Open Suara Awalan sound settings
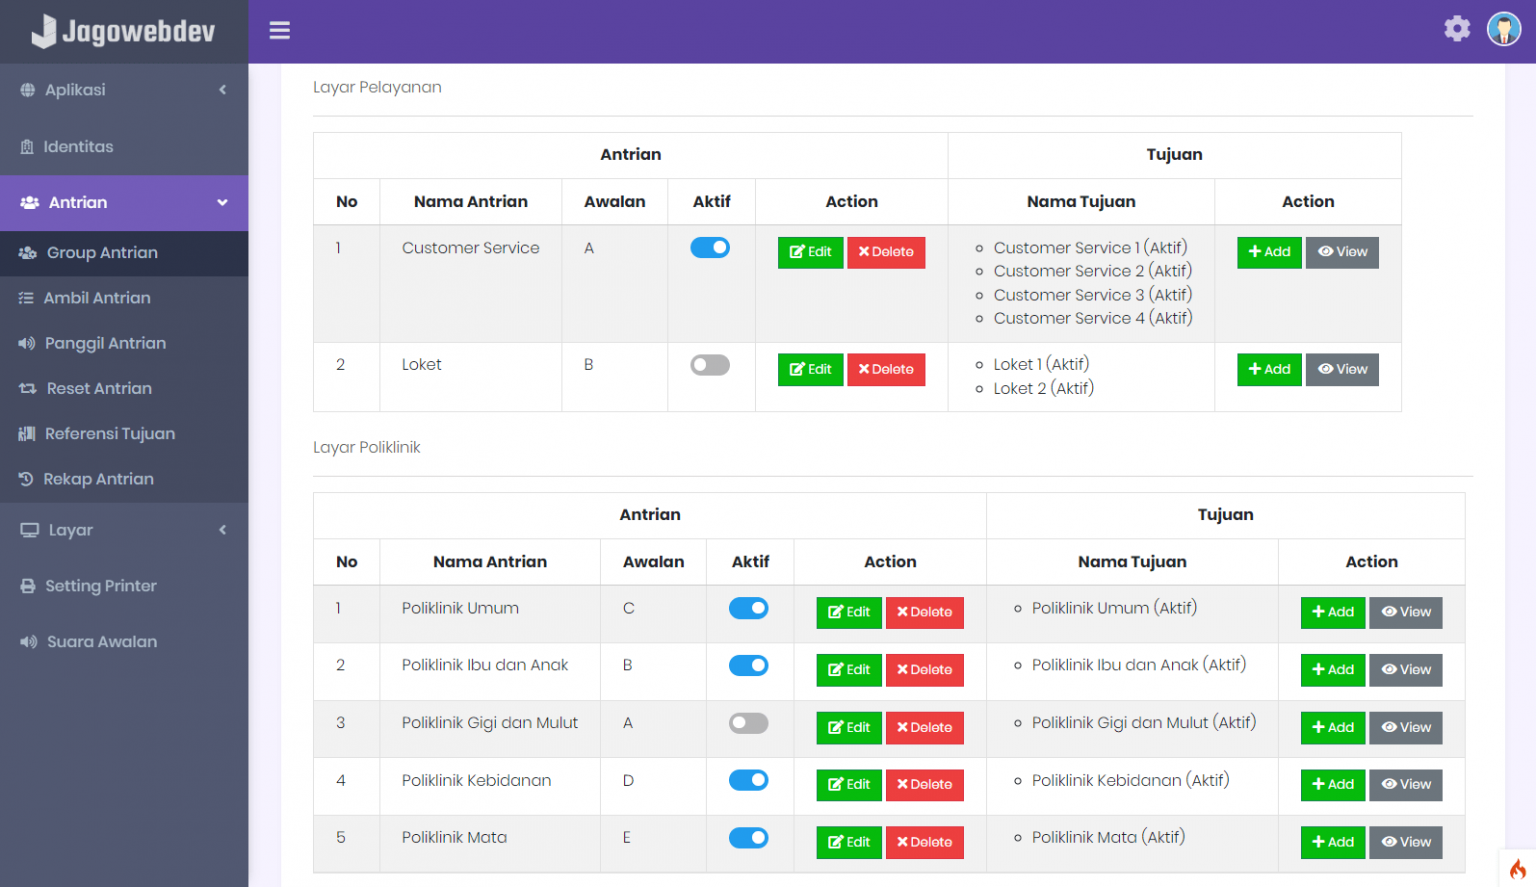This screenshot has height=887, width=1536. coord(101,642)
